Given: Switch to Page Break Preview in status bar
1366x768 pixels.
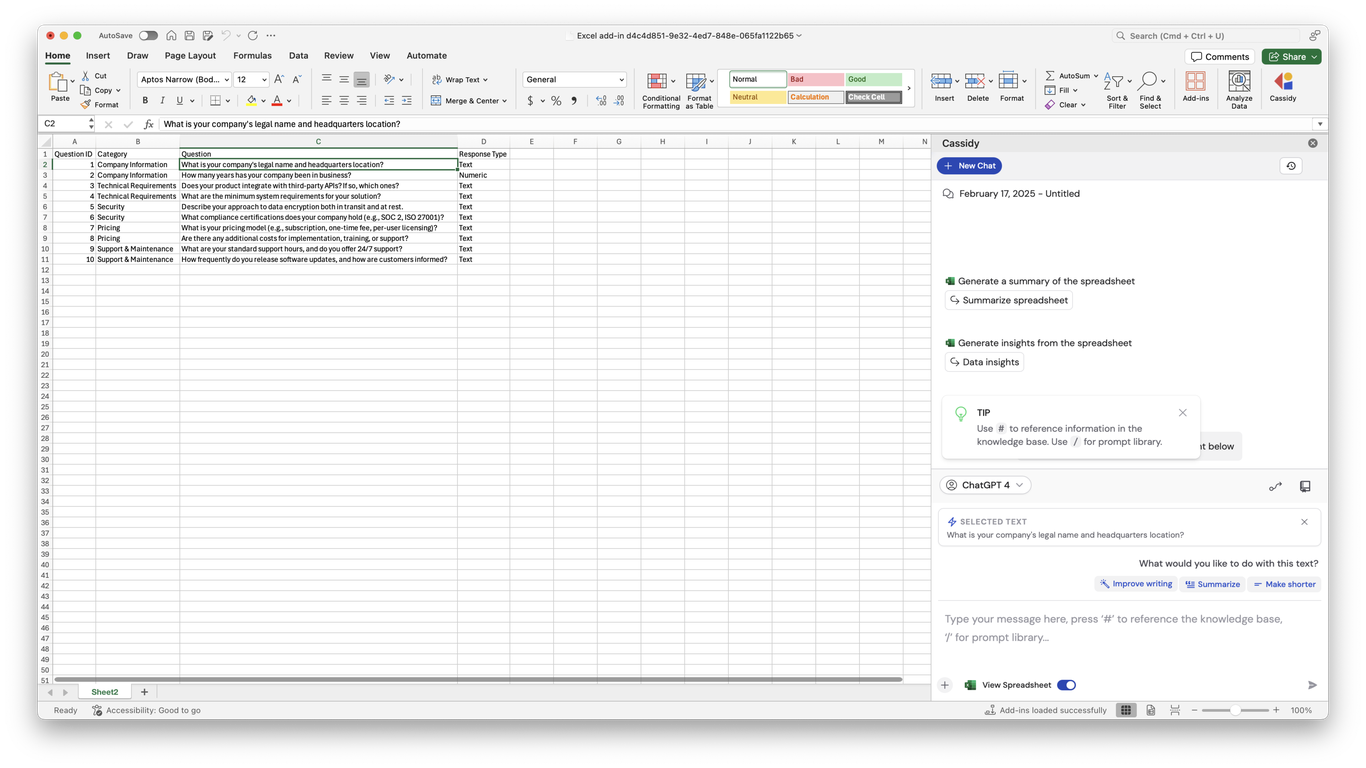Looking at the screenshot, I should 1175,710.
